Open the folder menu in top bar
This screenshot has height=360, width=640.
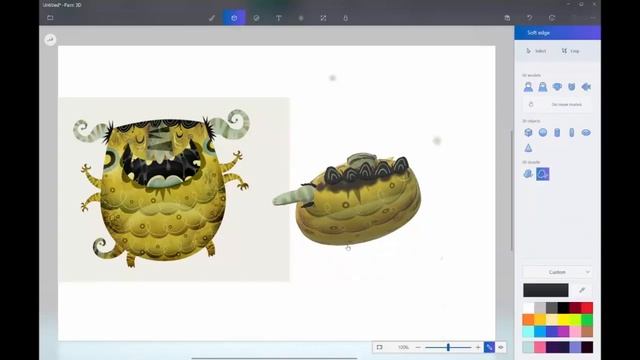(50, 18)
